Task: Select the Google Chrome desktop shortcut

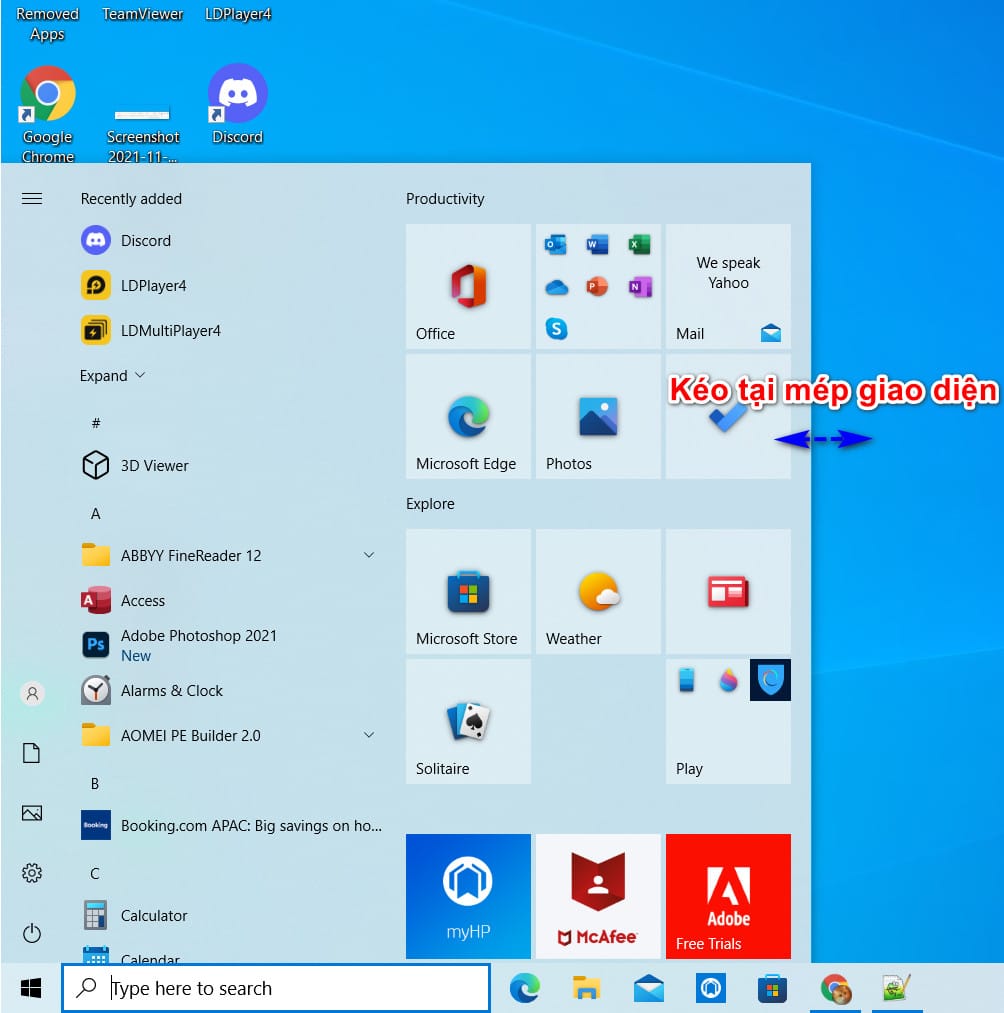Action: click(47, 114)
